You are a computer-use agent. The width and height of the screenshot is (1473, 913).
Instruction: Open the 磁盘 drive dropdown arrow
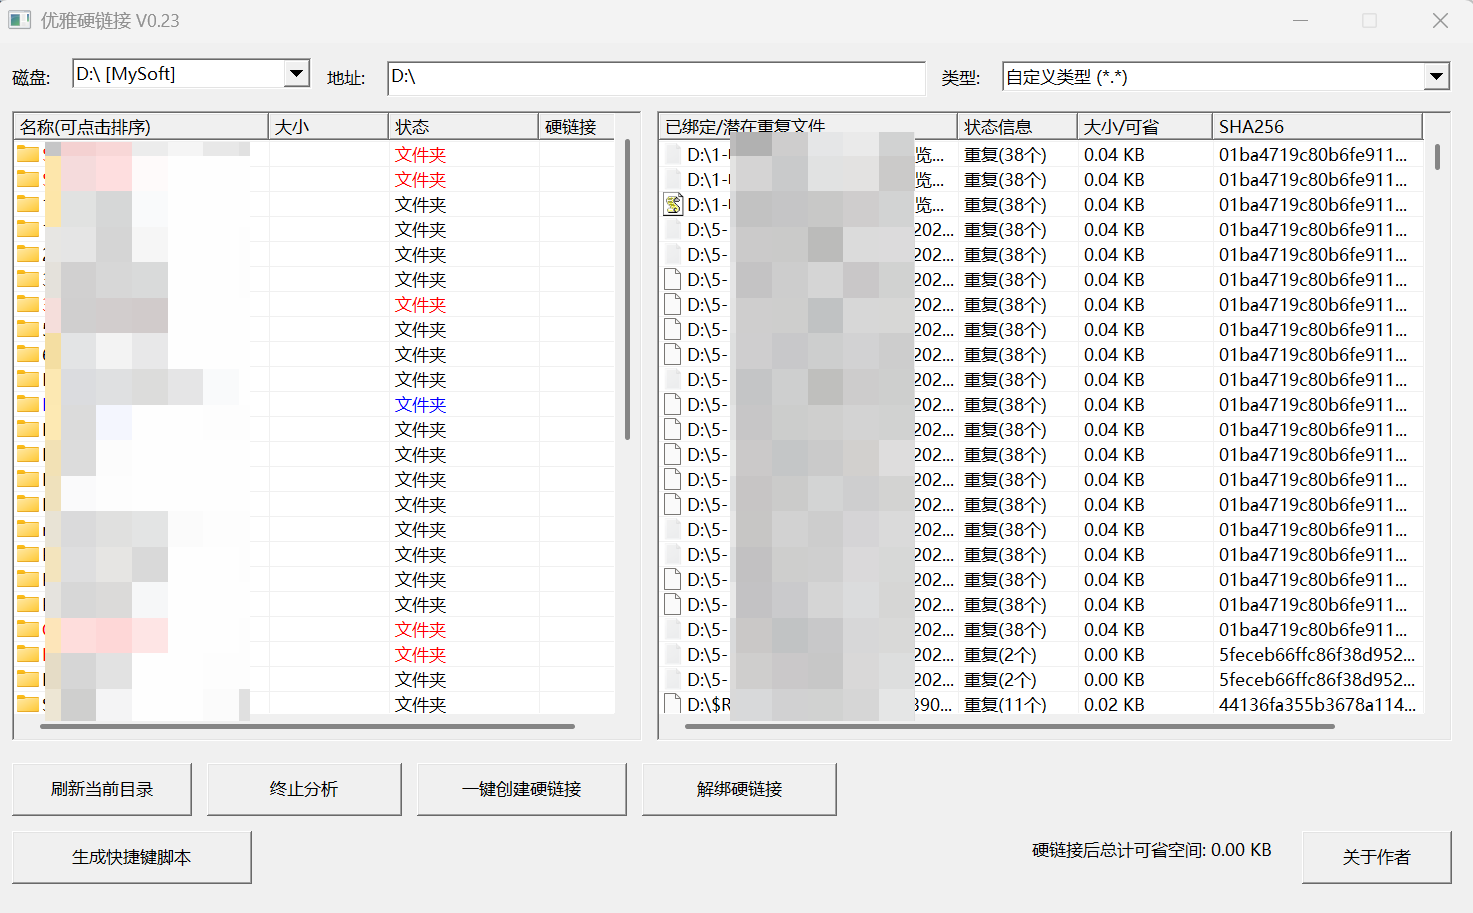tap(296, 74)
